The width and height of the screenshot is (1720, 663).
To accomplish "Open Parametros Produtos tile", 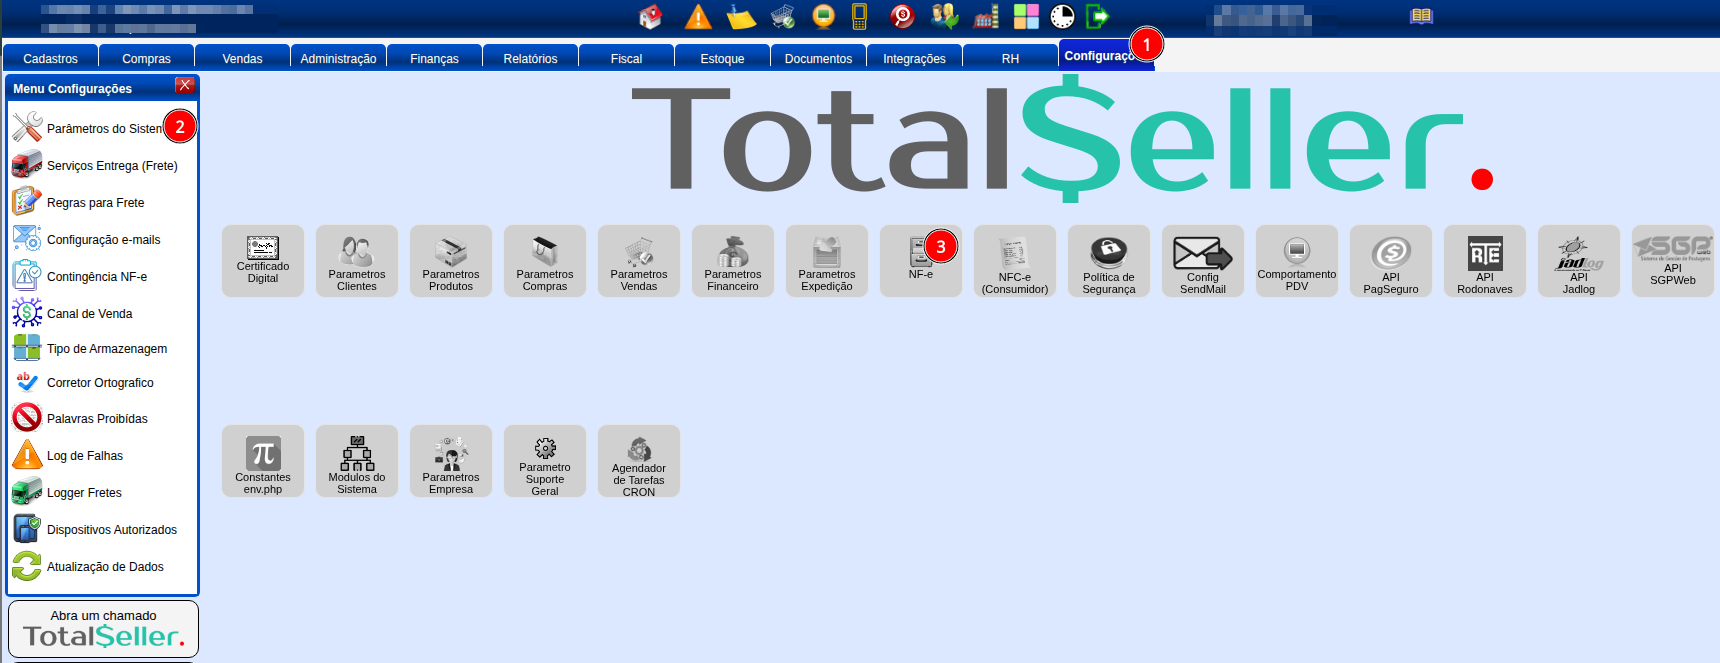I will point(451,261).
